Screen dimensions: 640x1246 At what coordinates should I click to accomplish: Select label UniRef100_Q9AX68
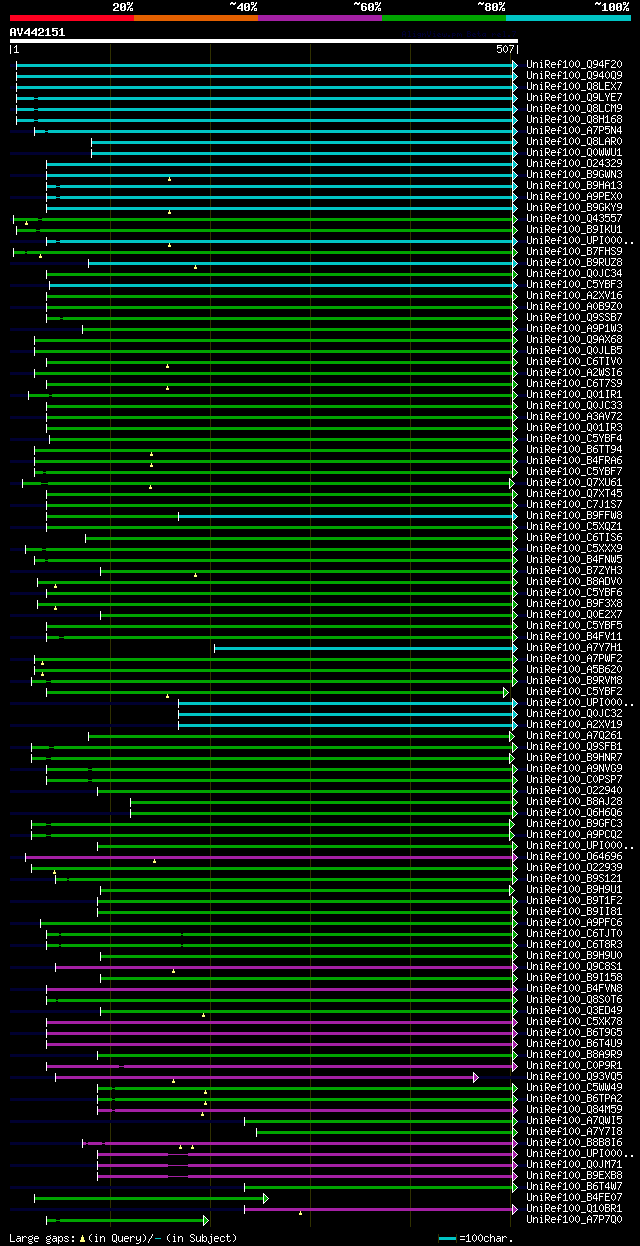click(573, 340)
